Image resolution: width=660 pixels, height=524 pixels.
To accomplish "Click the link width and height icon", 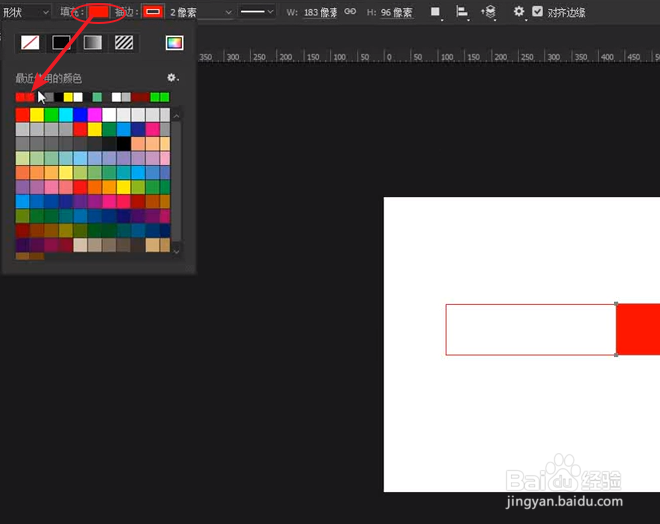I will point(350,12).
